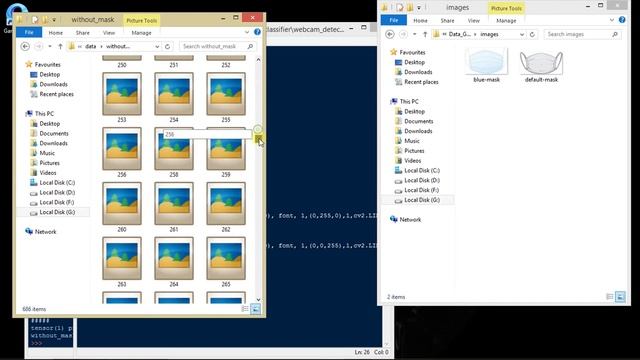Switch to large icons view in without_mask window

[x=256, y=309]
